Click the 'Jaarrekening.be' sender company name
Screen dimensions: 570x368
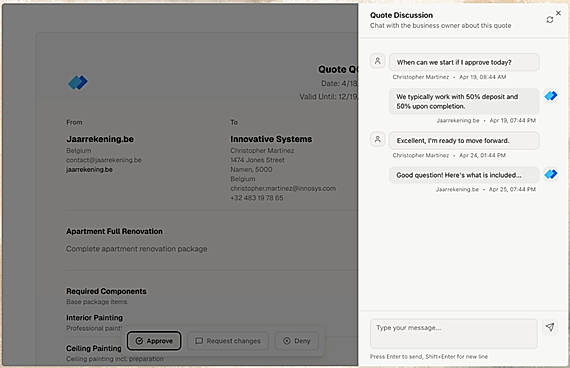100,139
